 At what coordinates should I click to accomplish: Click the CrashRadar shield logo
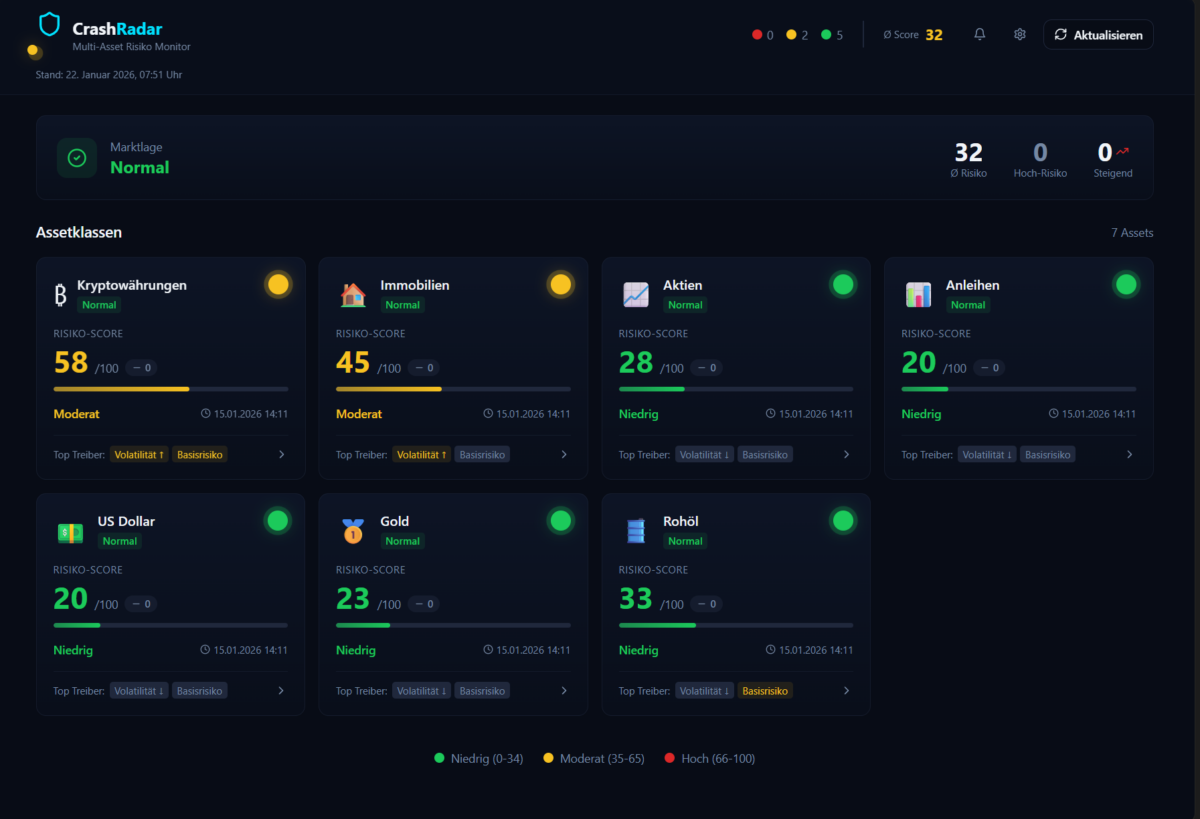[49, 25]
